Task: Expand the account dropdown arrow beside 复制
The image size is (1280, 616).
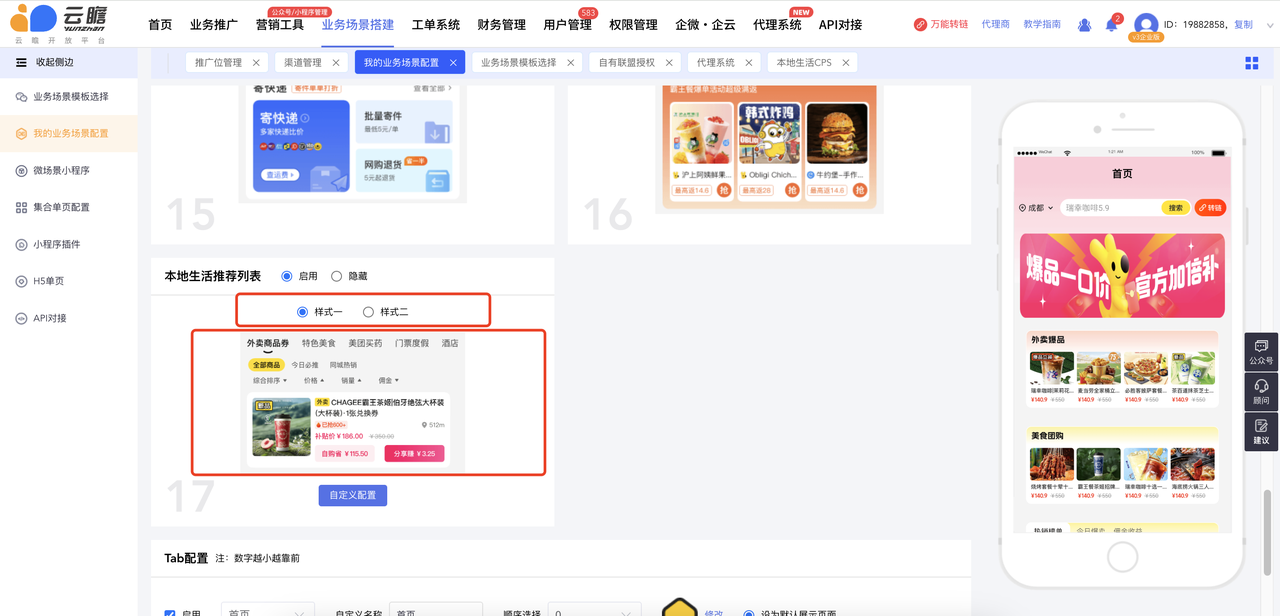Action: tap(1270, 25)
